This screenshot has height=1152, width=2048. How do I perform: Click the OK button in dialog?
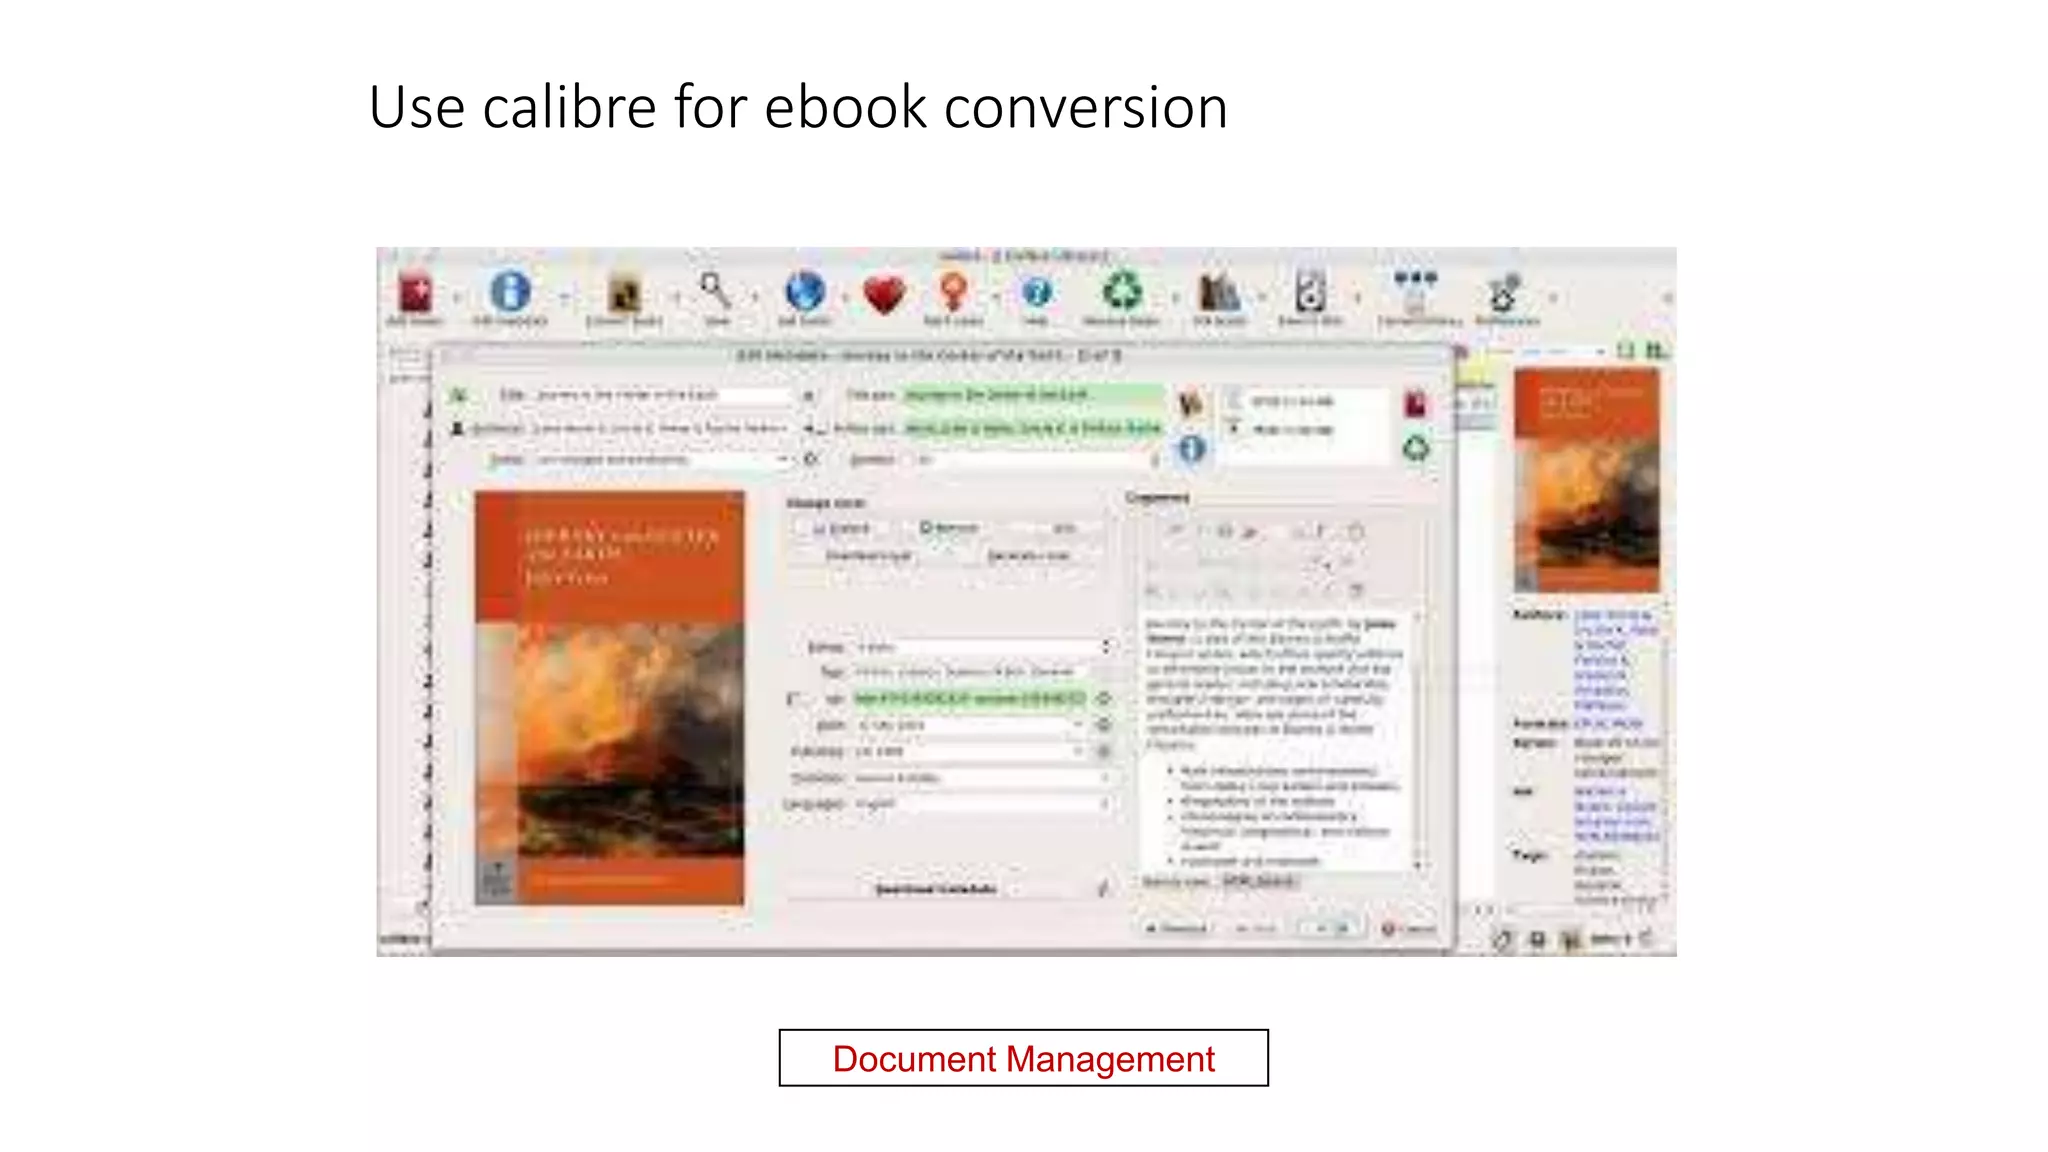tap(1331, 929)
